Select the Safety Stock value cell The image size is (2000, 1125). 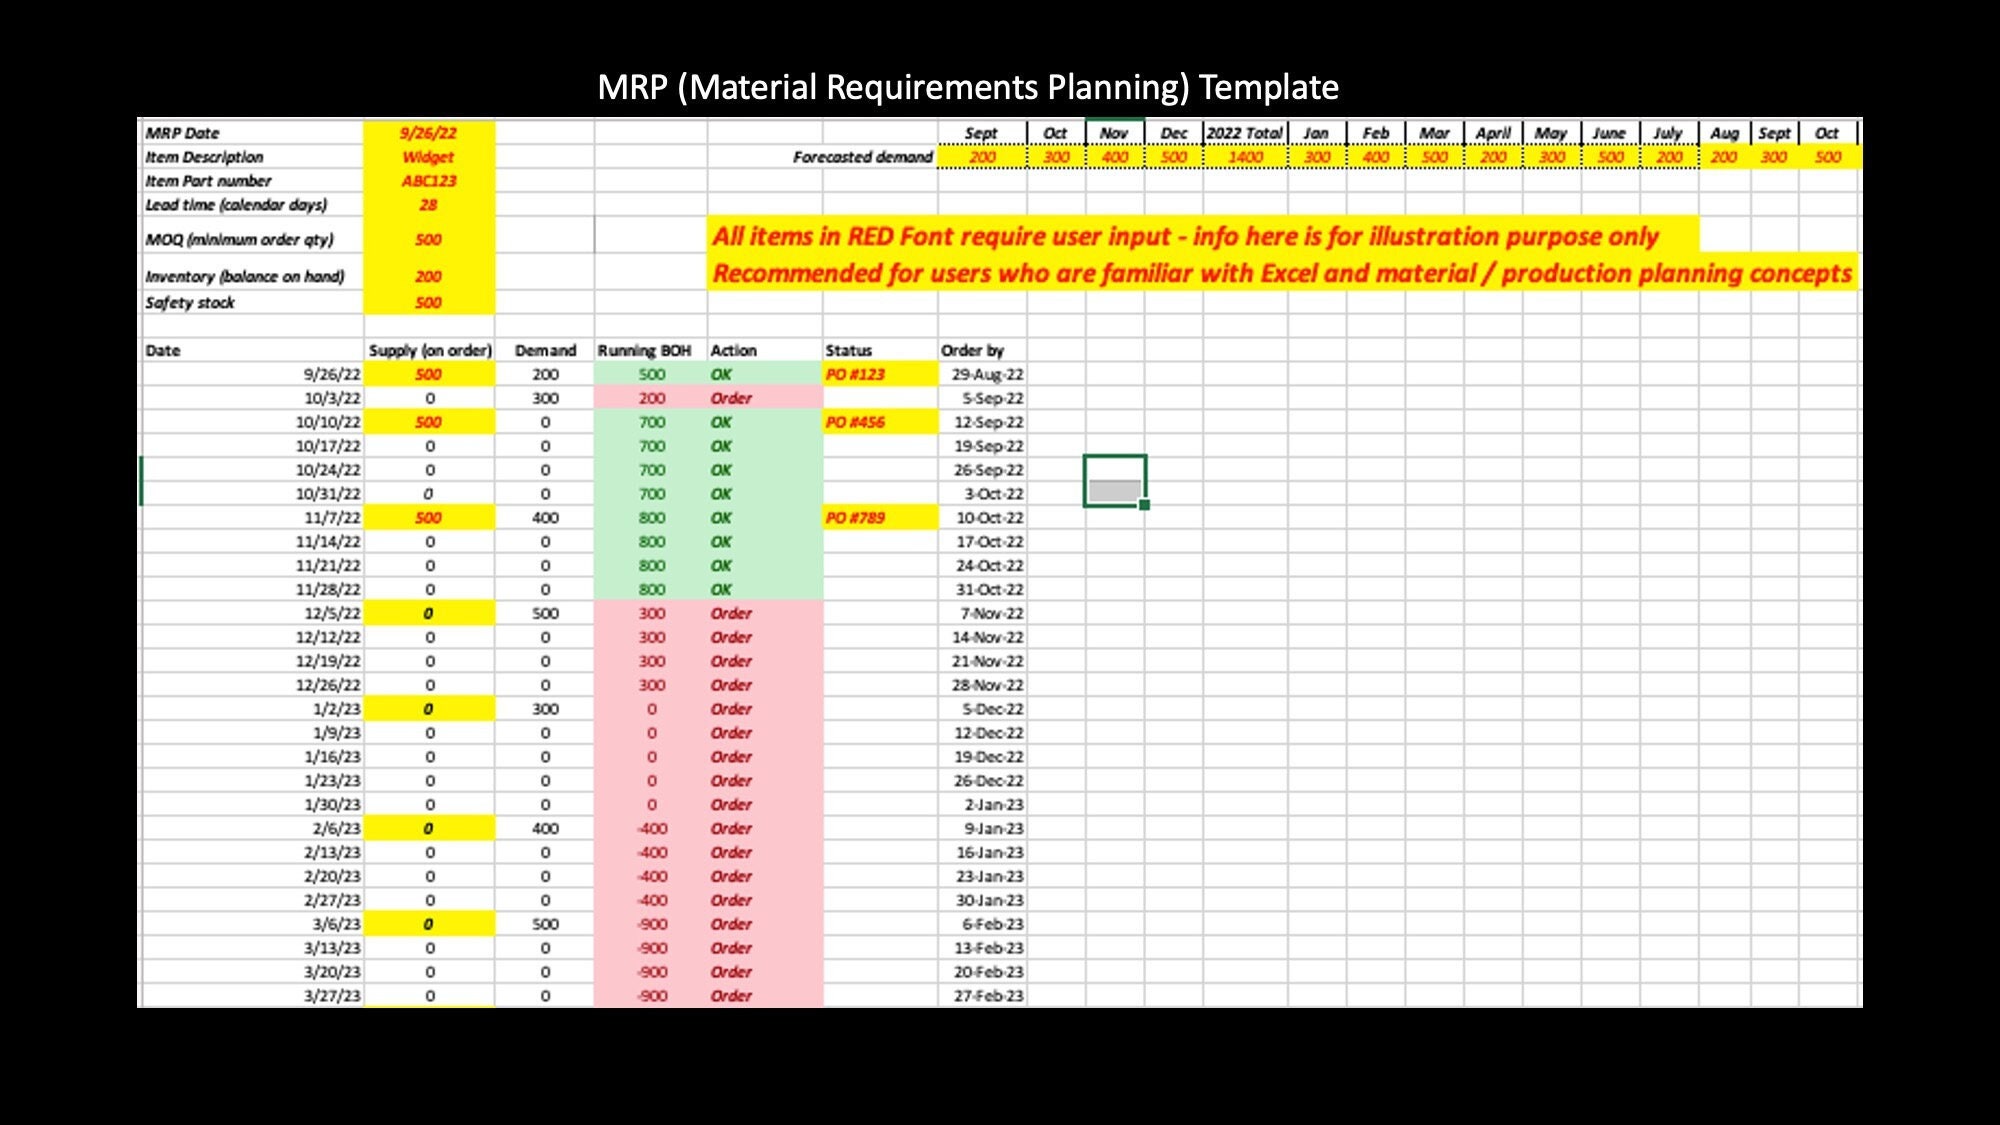(427, 304)
